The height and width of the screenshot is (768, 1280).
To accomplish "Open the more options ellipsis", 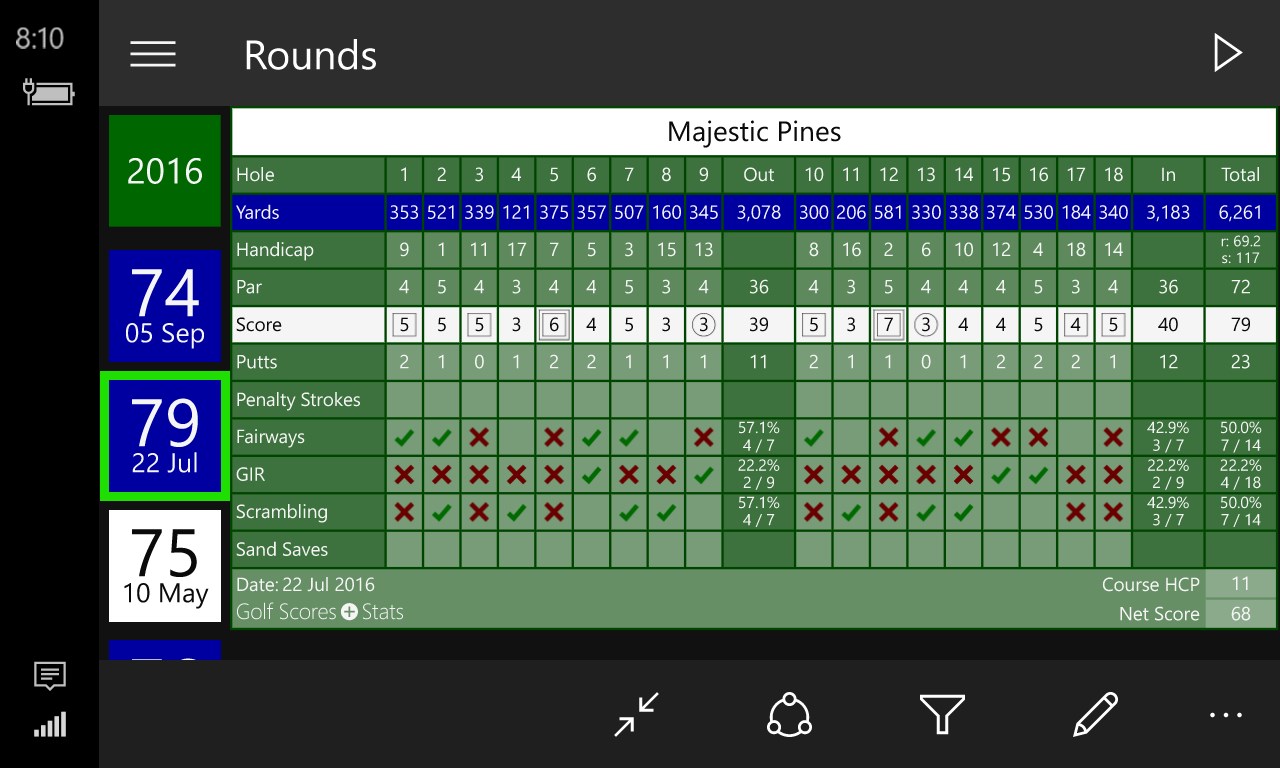I will pos(1226,714).
